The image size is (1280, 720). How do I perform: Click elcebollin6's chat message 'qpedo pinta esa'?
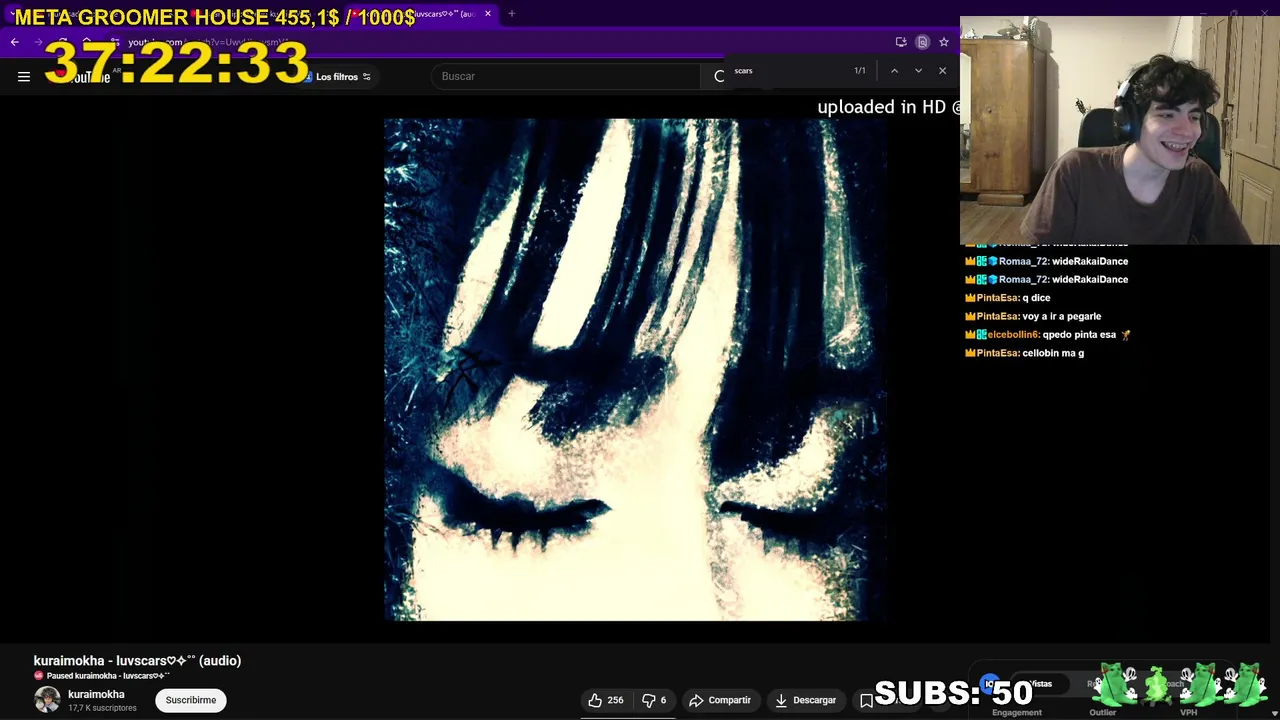pyautogui.click(x=1079, y=335)
